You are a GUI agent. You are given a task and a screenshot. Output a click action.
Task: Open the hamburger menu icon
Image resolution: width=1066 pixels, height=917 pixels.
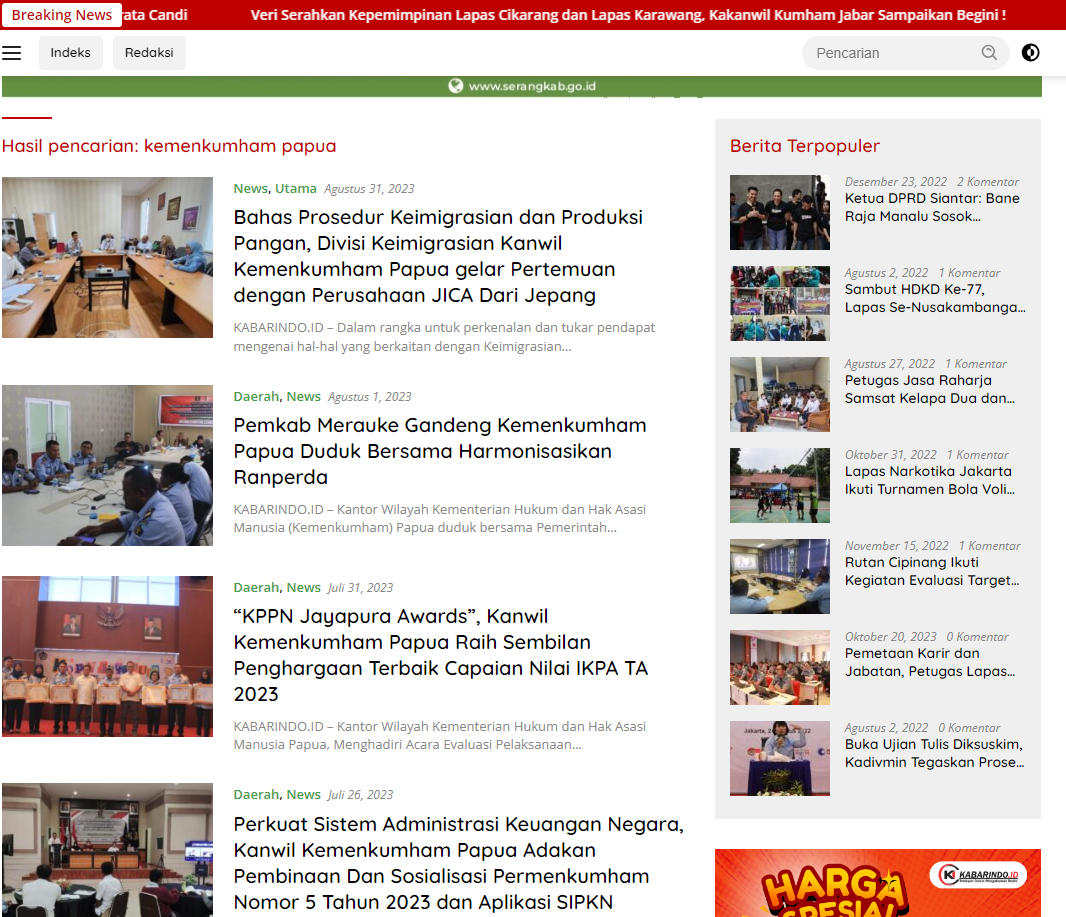(12, 53)
